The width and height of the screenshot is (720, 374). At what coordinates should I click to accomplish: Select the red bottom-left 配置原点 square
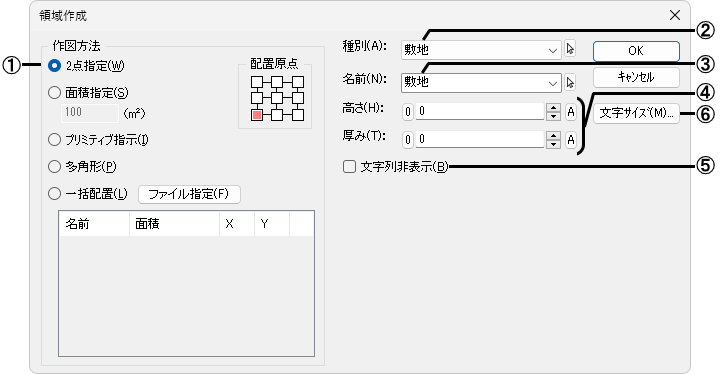[257, 115]
